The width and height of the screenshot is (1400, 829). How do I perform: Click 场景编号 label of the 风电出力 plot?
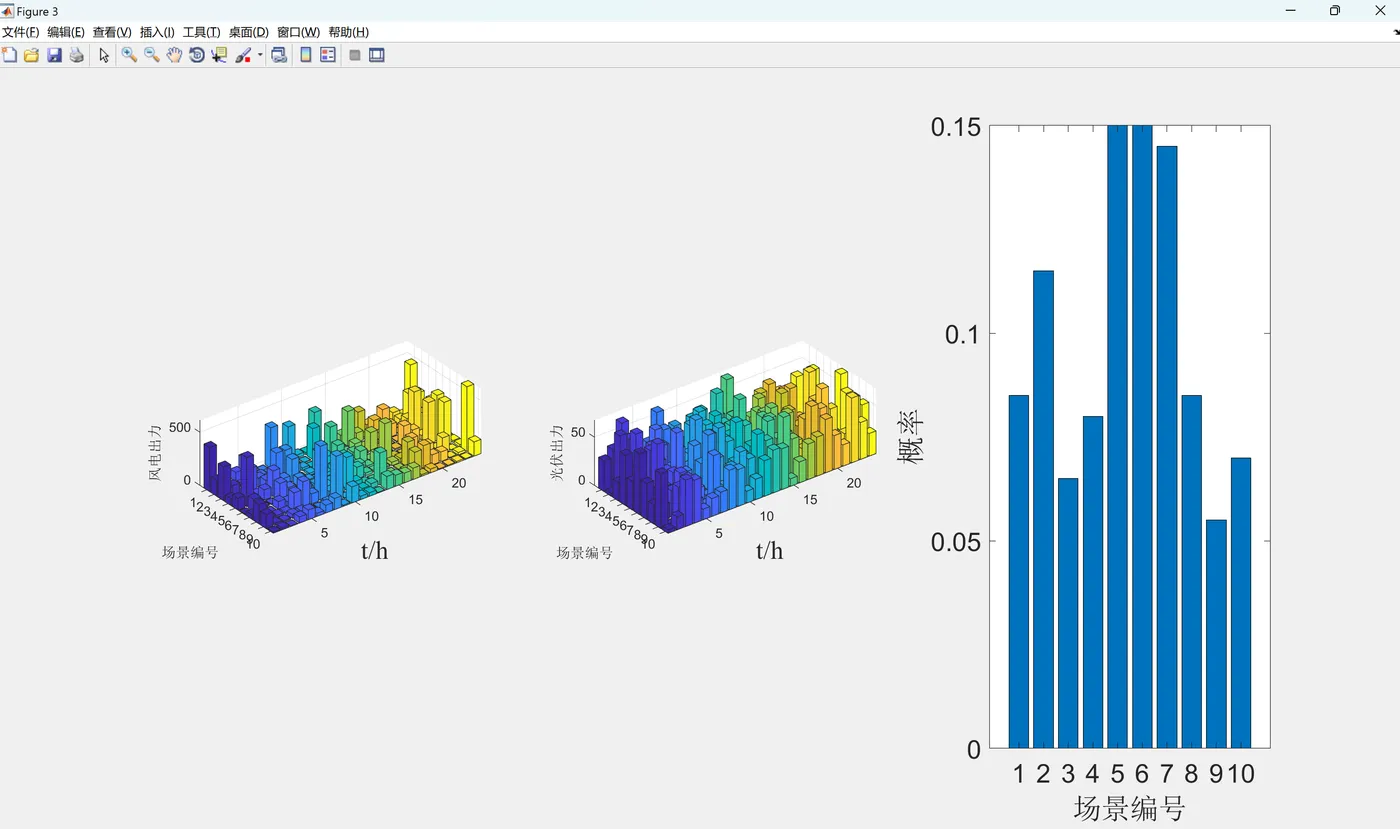pyautogui.click(x=190, y=552)
